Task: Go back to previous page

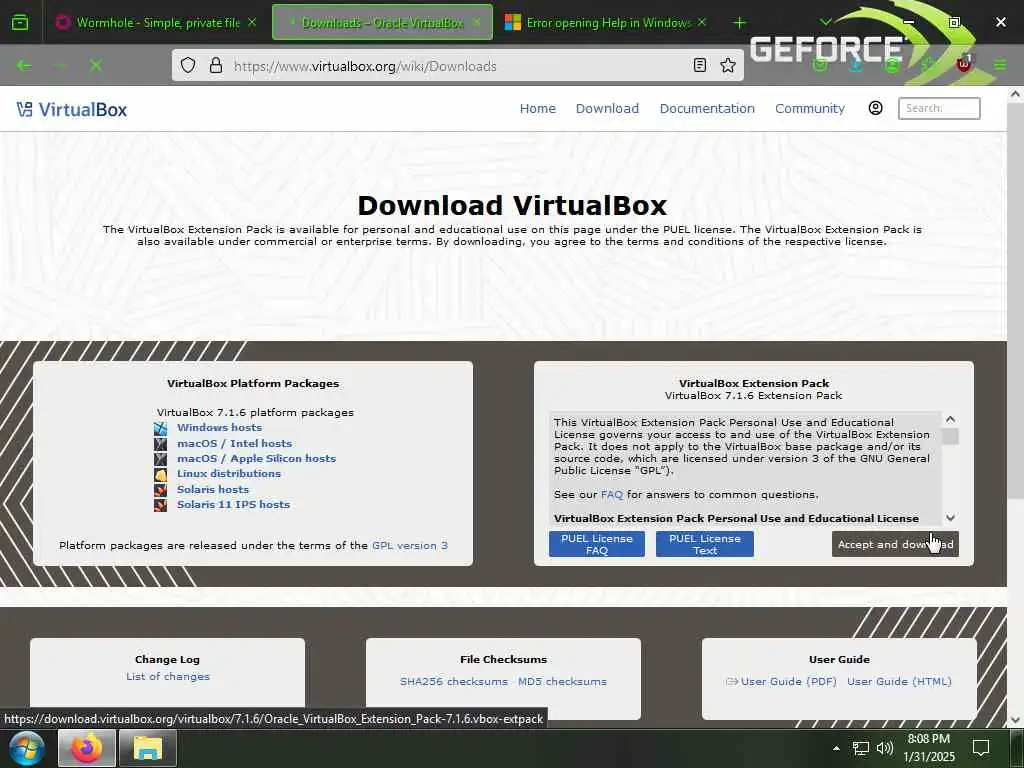Action: [24, 65]
